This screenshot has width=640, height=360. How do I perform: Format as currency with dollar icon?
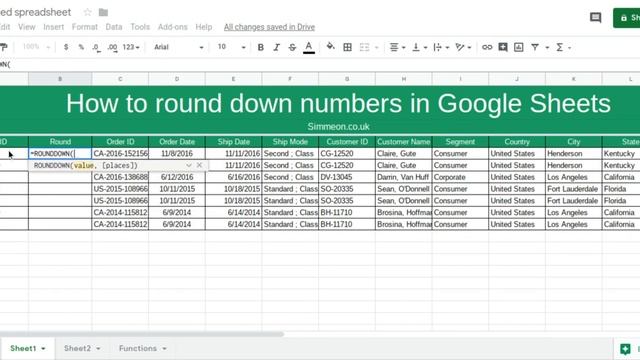click(66, 47)
